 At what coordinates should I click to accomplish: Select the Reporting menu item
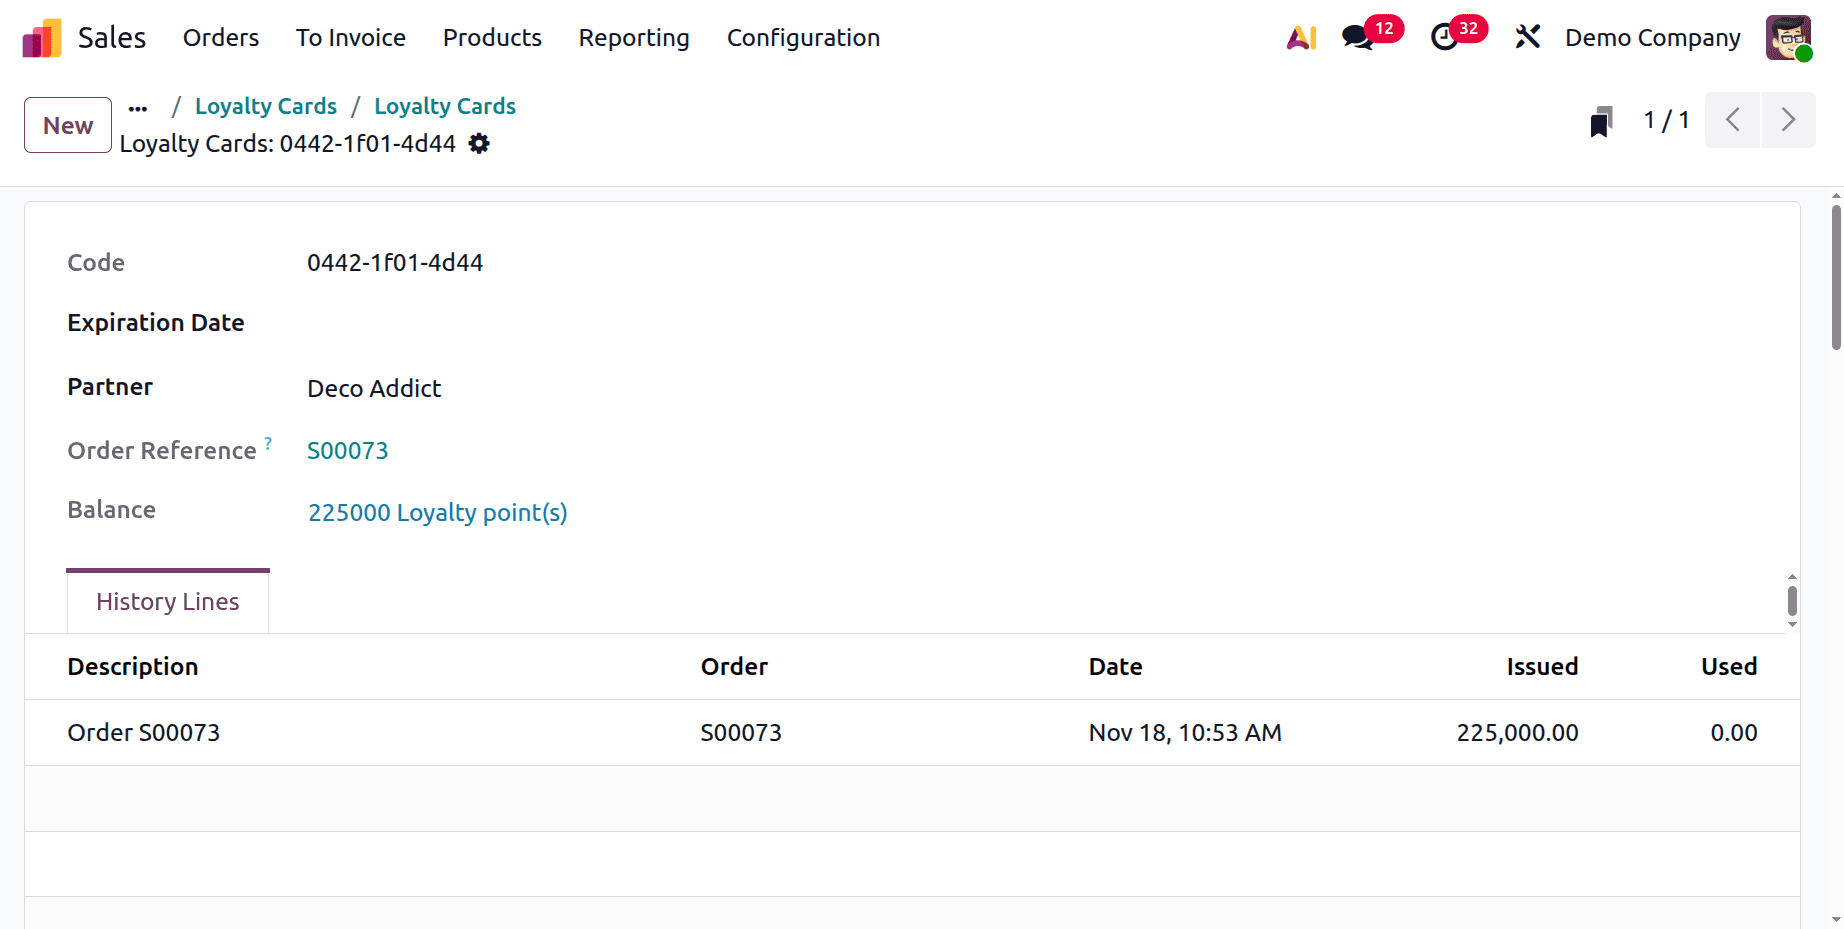click(x=634, y=38)
